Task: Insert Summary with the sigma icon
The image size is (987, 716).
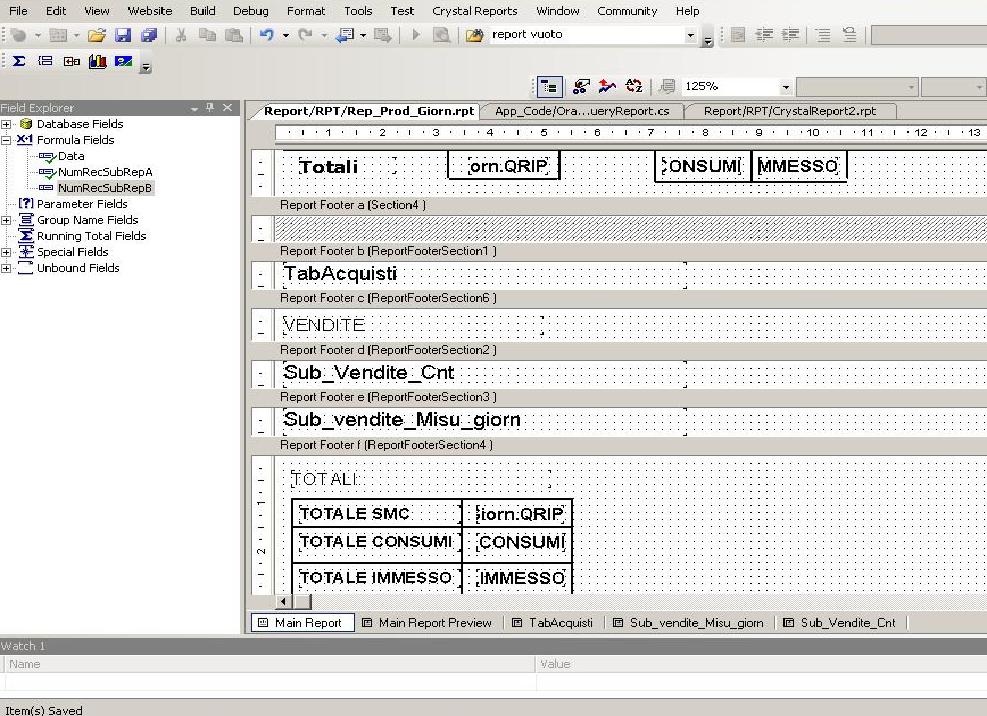Action: coord(19,61)
